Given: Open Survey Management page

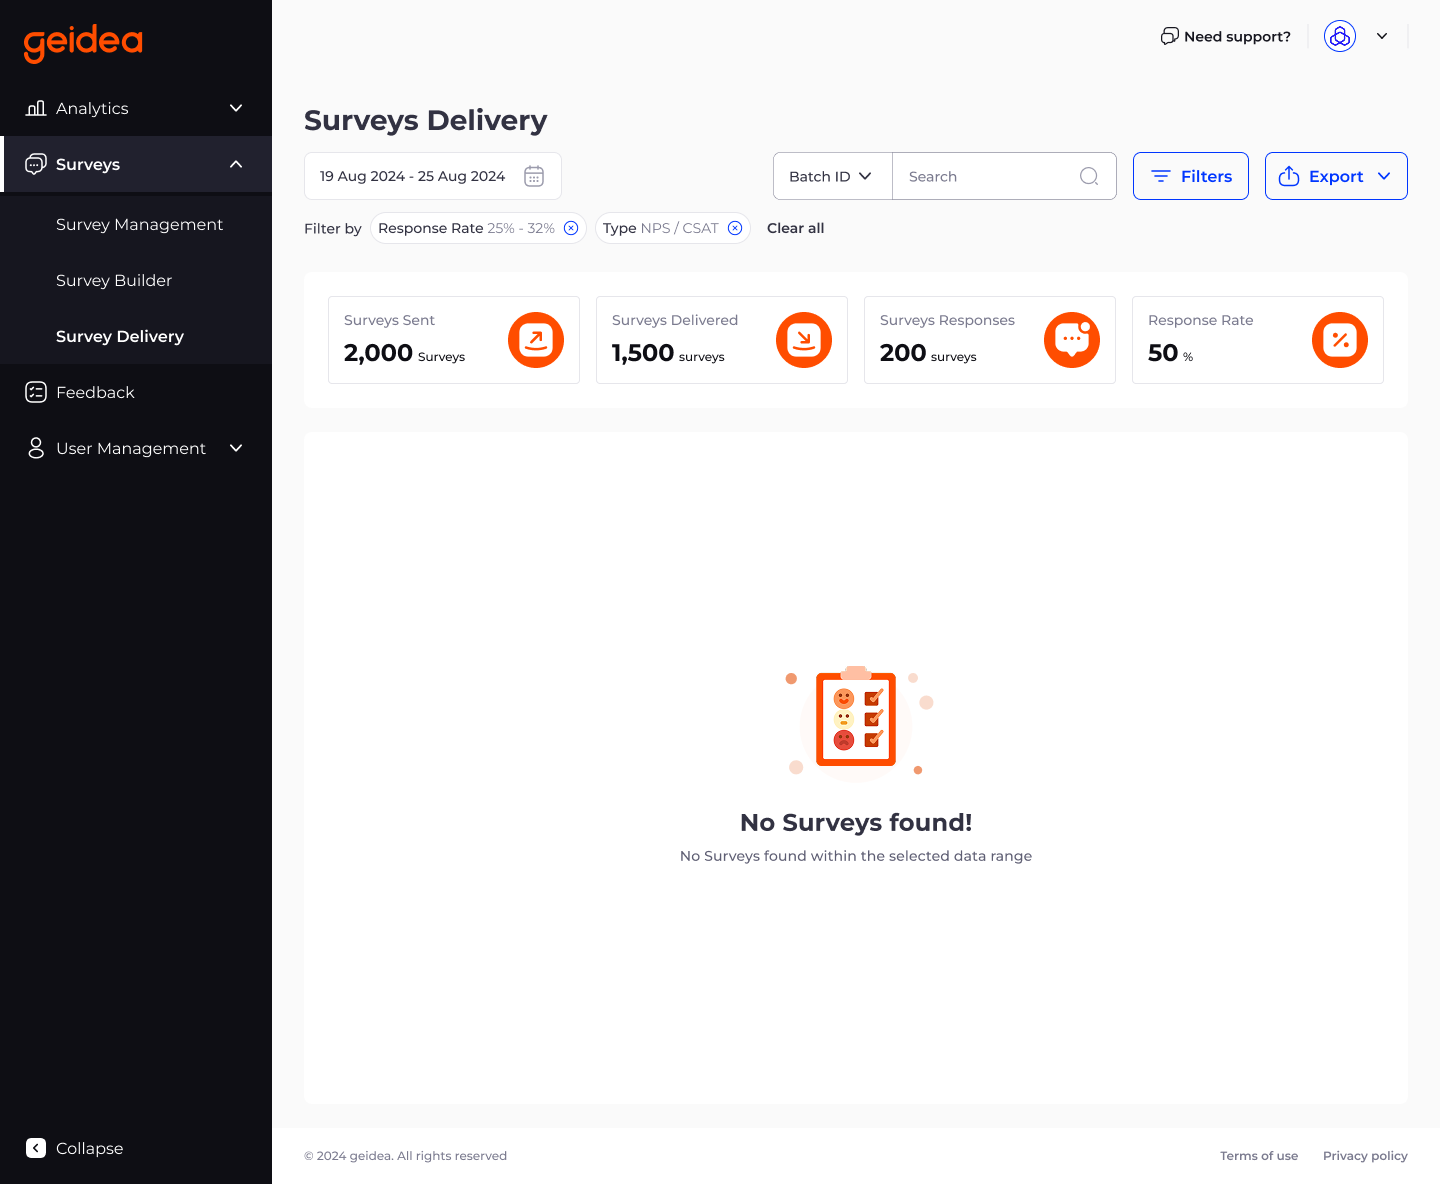Looking at the screenshot, I should coord(139,224).
